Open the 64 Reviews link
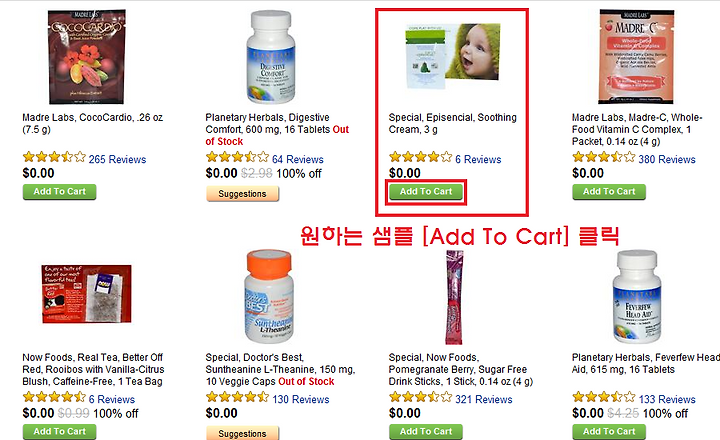 [x=298, y=159]
